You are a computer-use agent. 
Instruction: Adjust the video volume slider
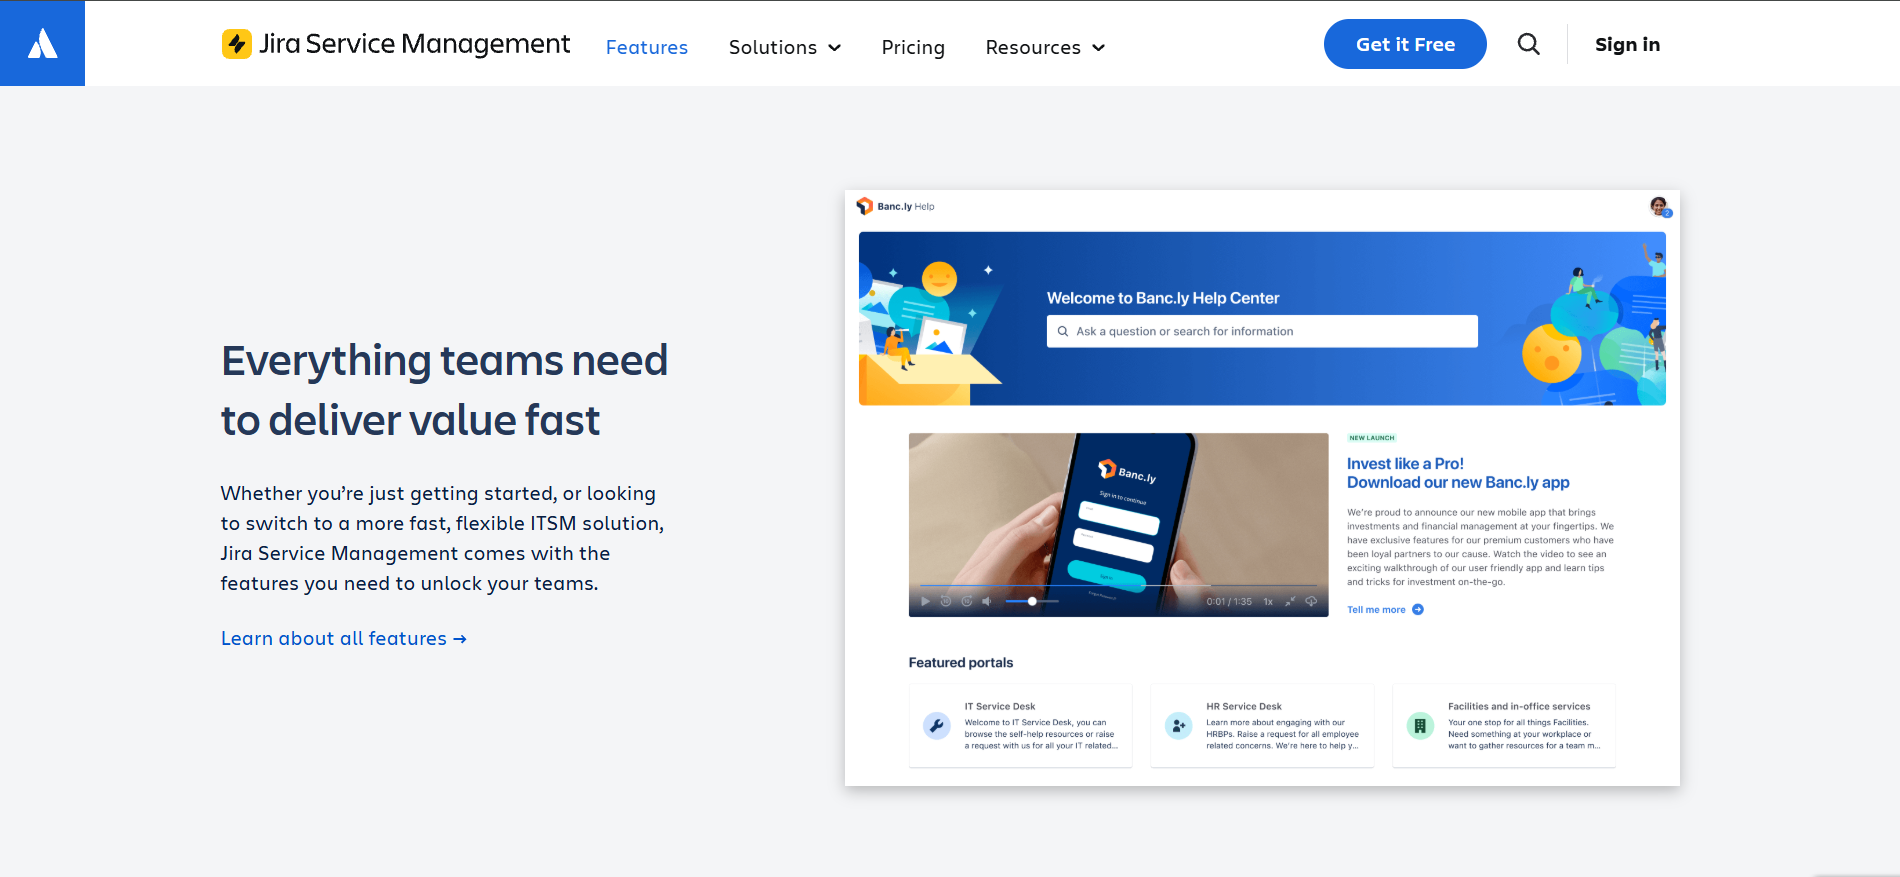(x=1031, y=601)
